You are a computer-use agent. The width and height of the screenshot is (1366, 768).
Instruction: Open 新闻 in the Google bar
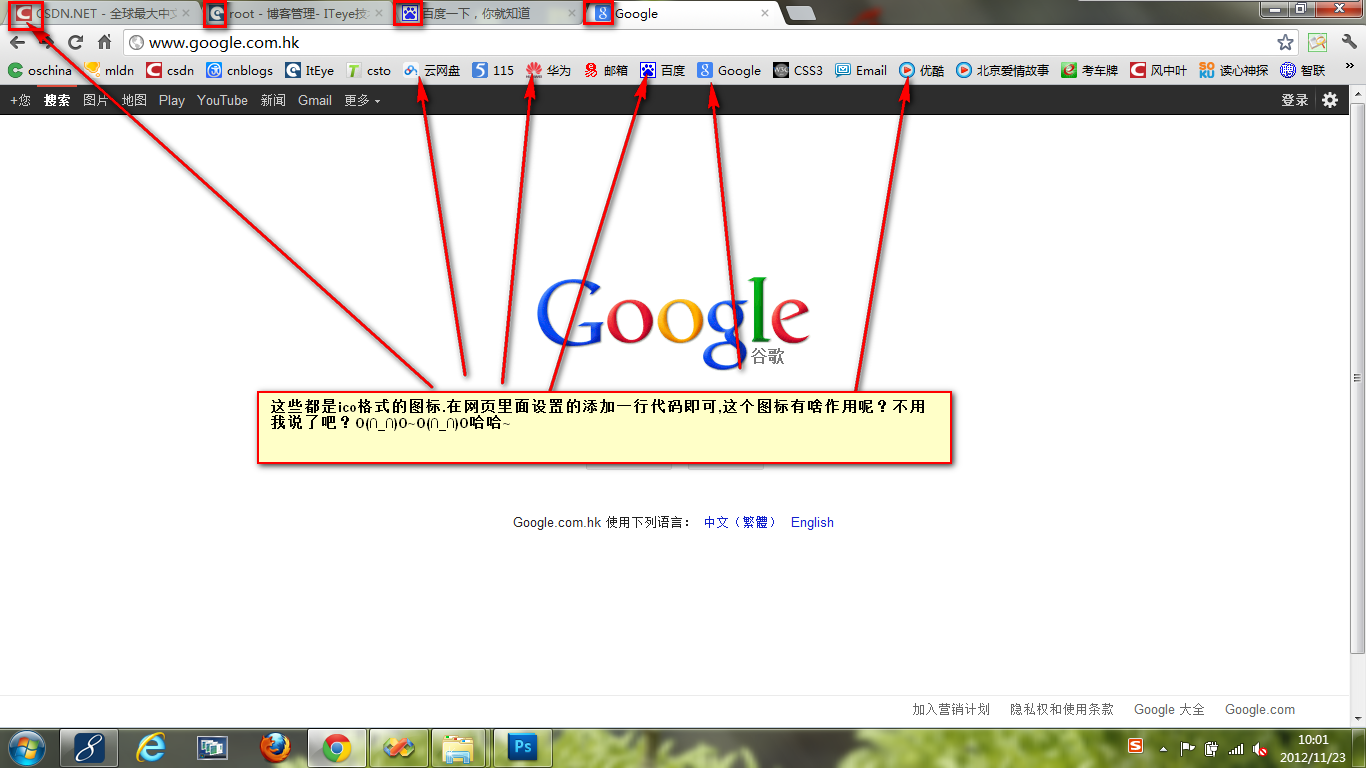click(x=273, y=100)
